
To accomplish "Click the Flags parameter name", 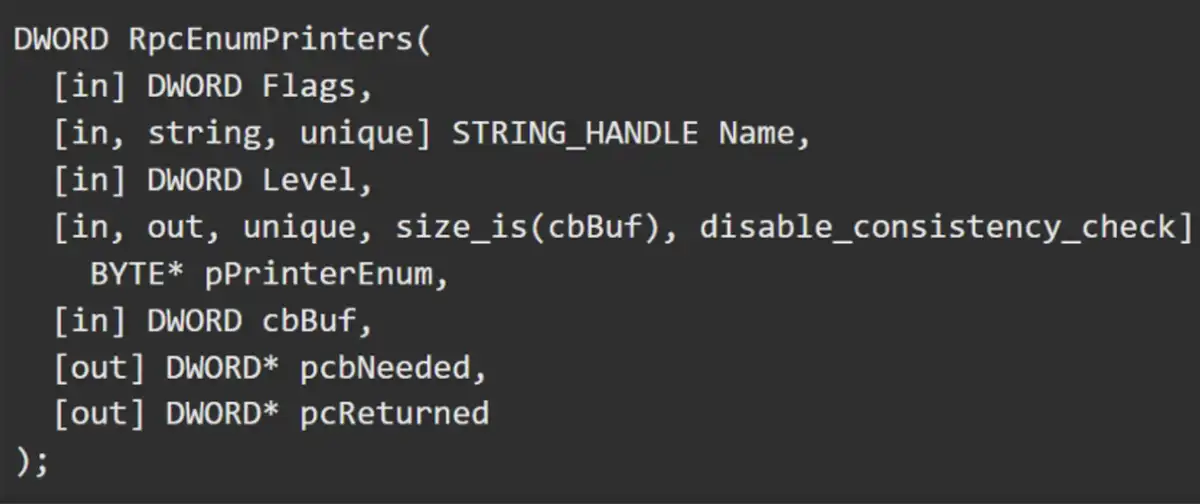I will (309, 87).
